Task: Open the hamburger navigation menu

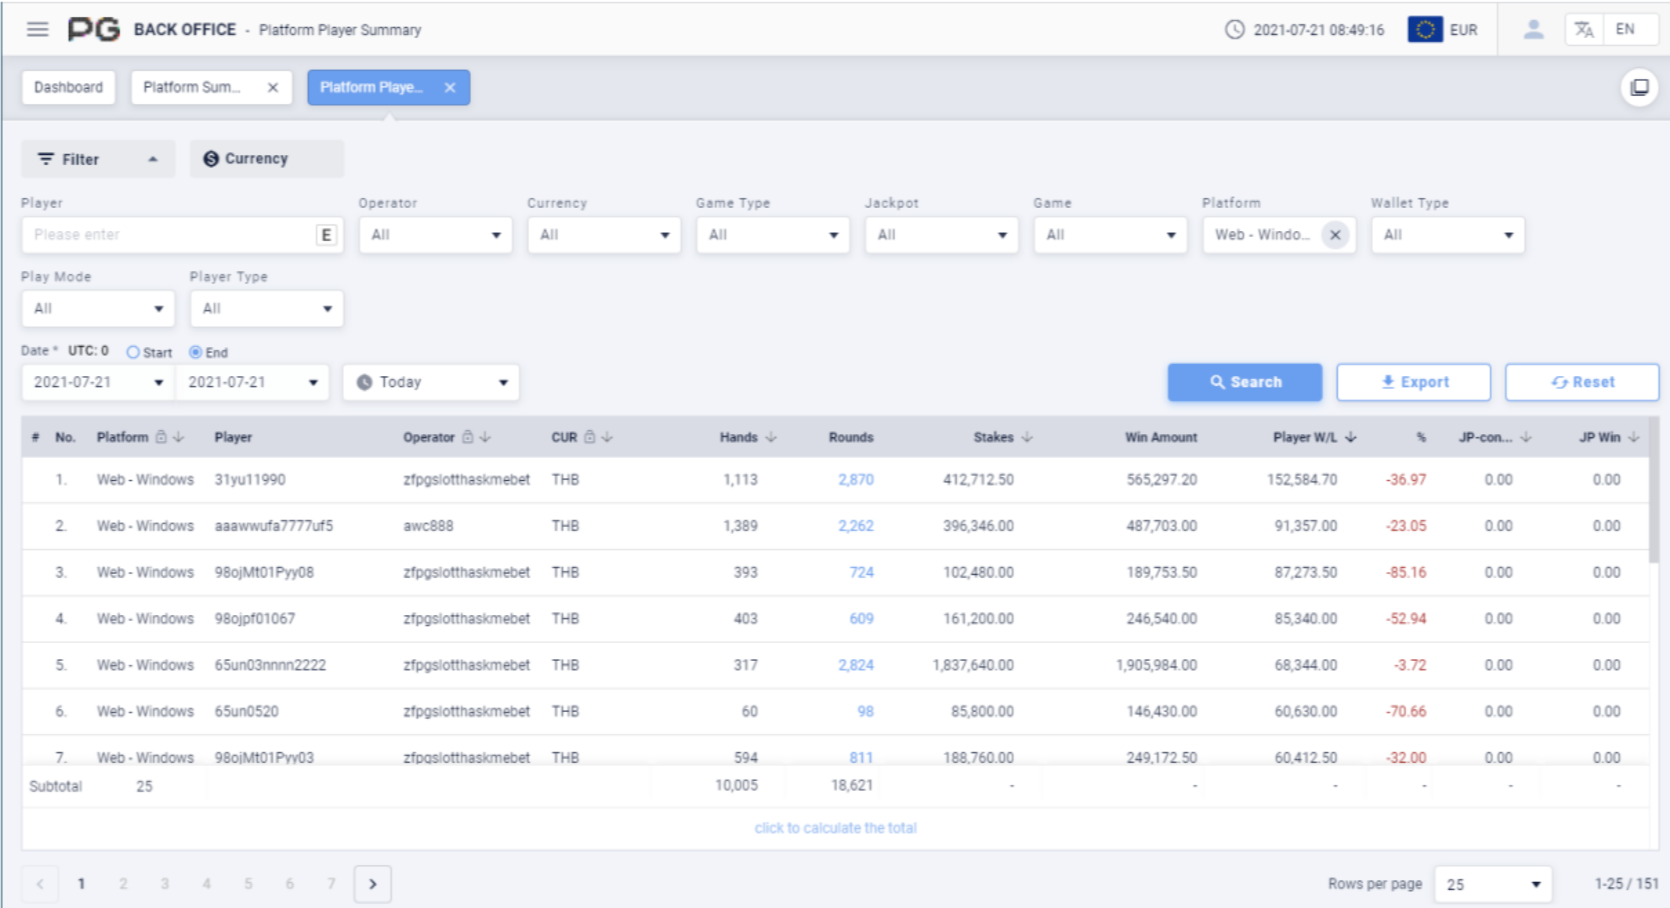Action: click(x=38, y=29)
